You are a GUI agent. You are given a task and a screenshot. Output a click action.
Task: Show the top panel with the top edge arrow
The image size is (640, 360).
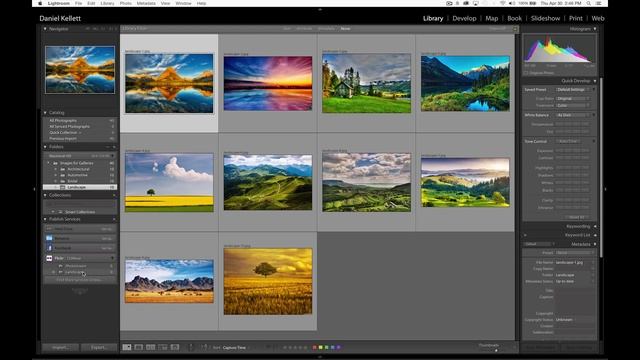pos(320,9)
